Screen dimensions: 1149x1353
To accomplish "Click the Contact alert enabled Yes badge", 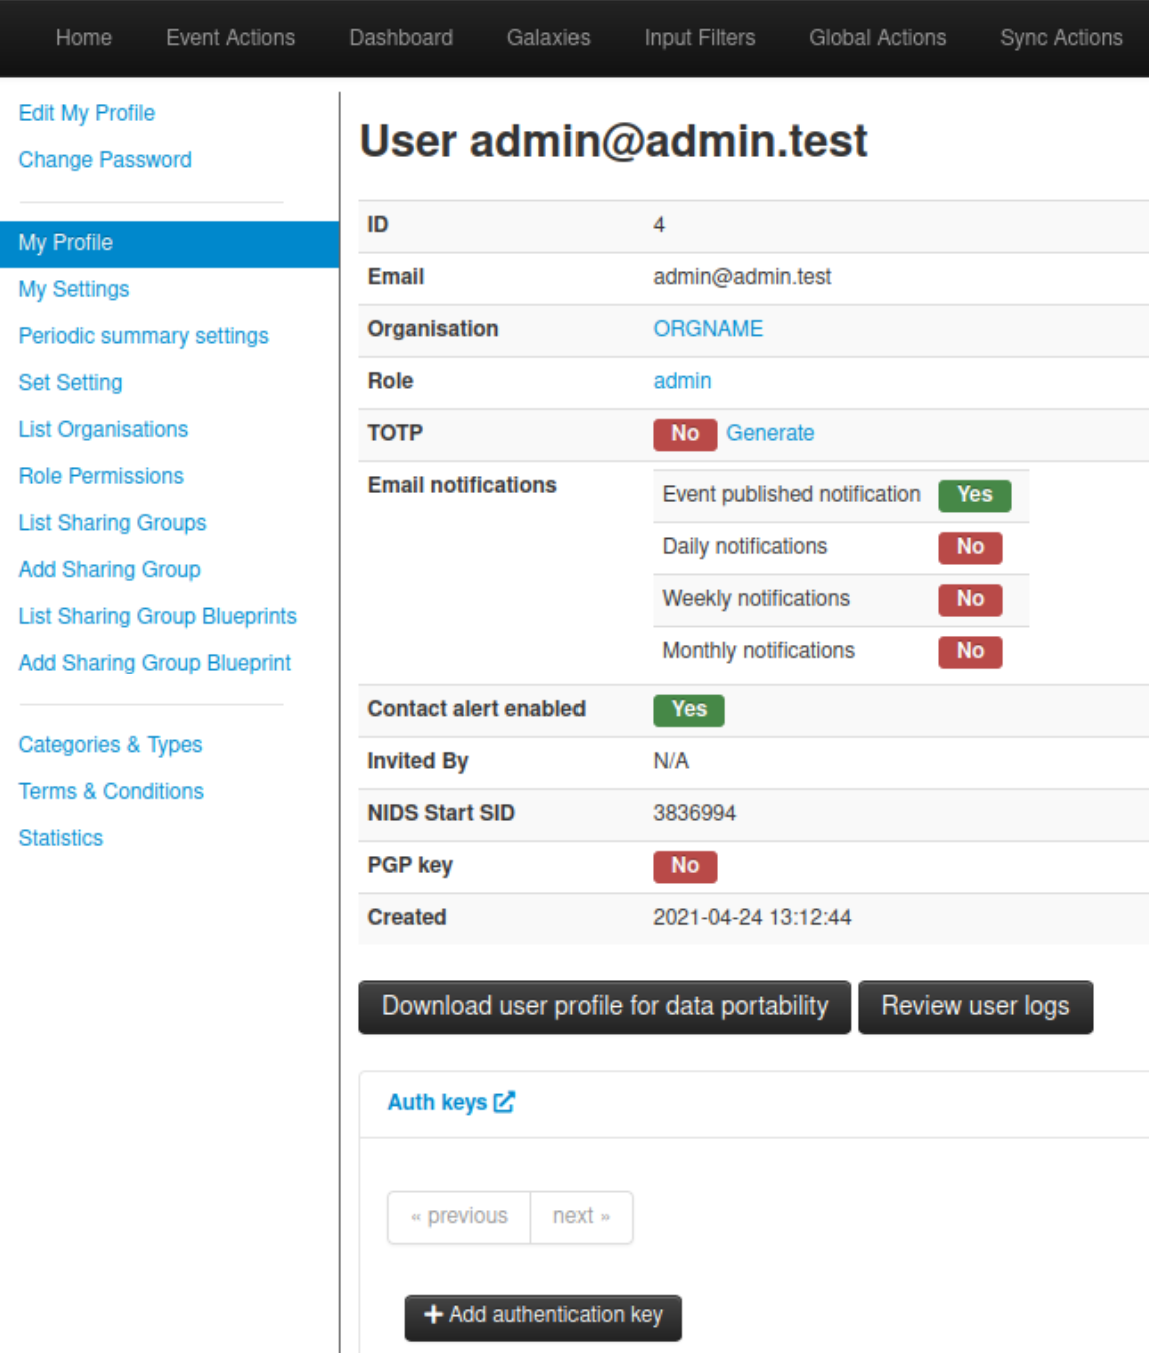I will (x=689, y=710).
